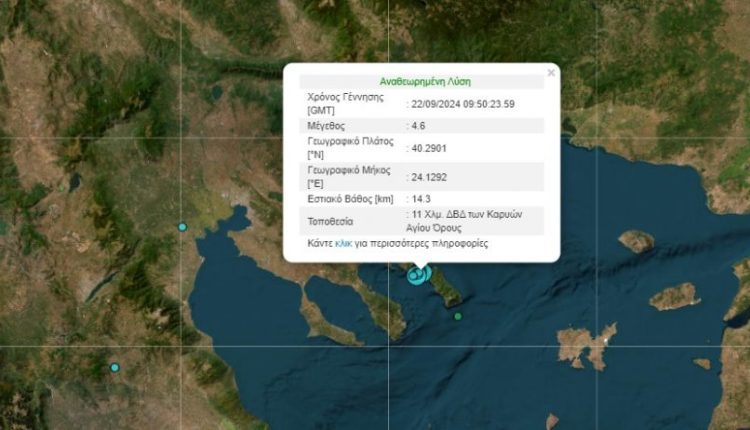Click the largest island in the lower-right sea
750x430 pixels.
[586, 346]
